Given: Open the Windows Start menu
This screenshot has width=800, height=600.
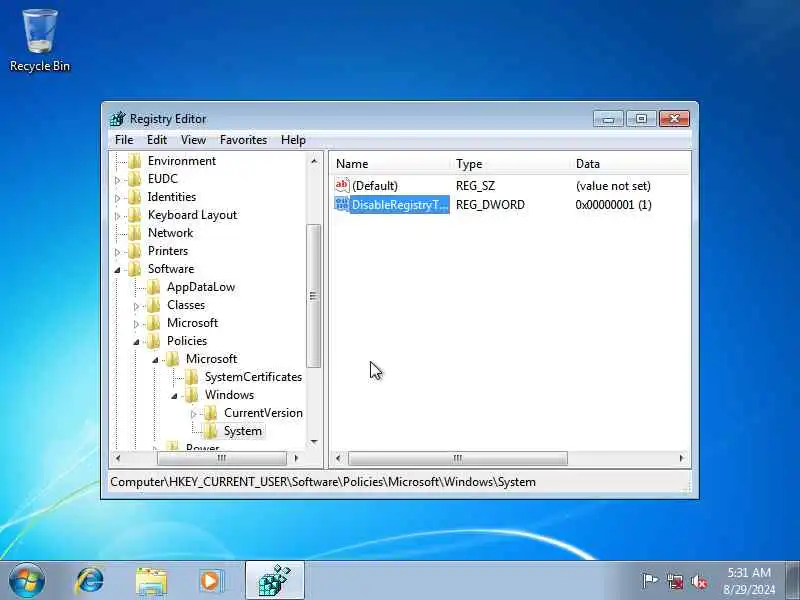Looking at the screenshot, I should 27,581.
